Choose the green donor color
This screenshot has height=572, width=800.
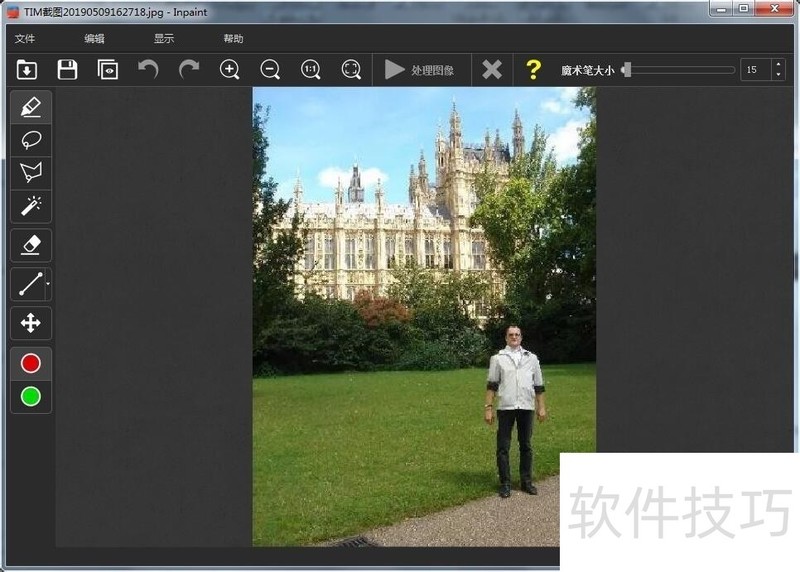(x=31, y=396)
